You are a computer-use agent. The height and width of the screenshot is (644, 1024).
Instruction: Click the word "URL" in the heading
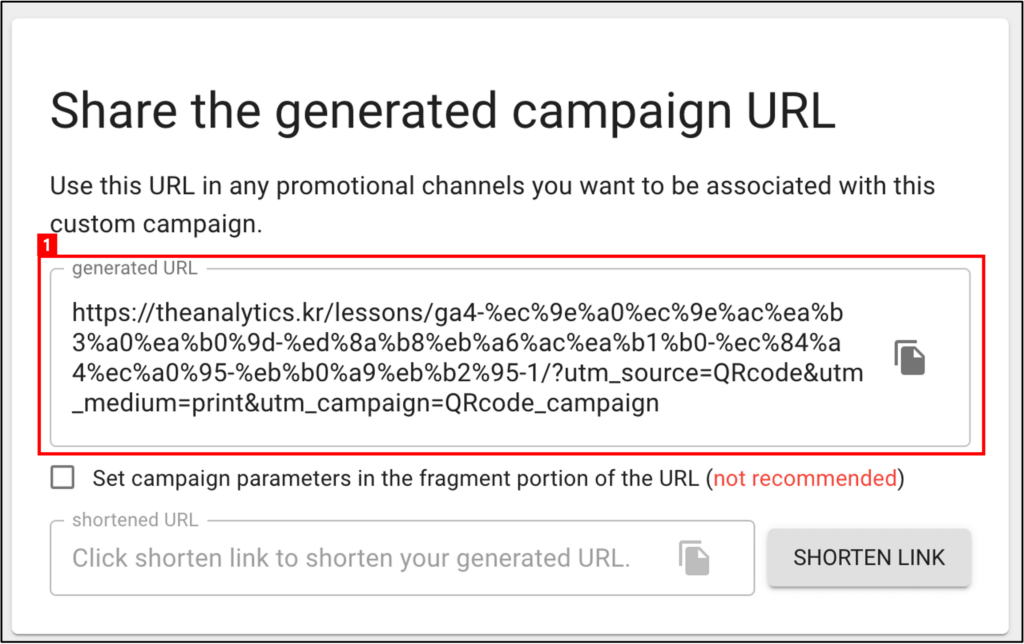tap(790, 112)
